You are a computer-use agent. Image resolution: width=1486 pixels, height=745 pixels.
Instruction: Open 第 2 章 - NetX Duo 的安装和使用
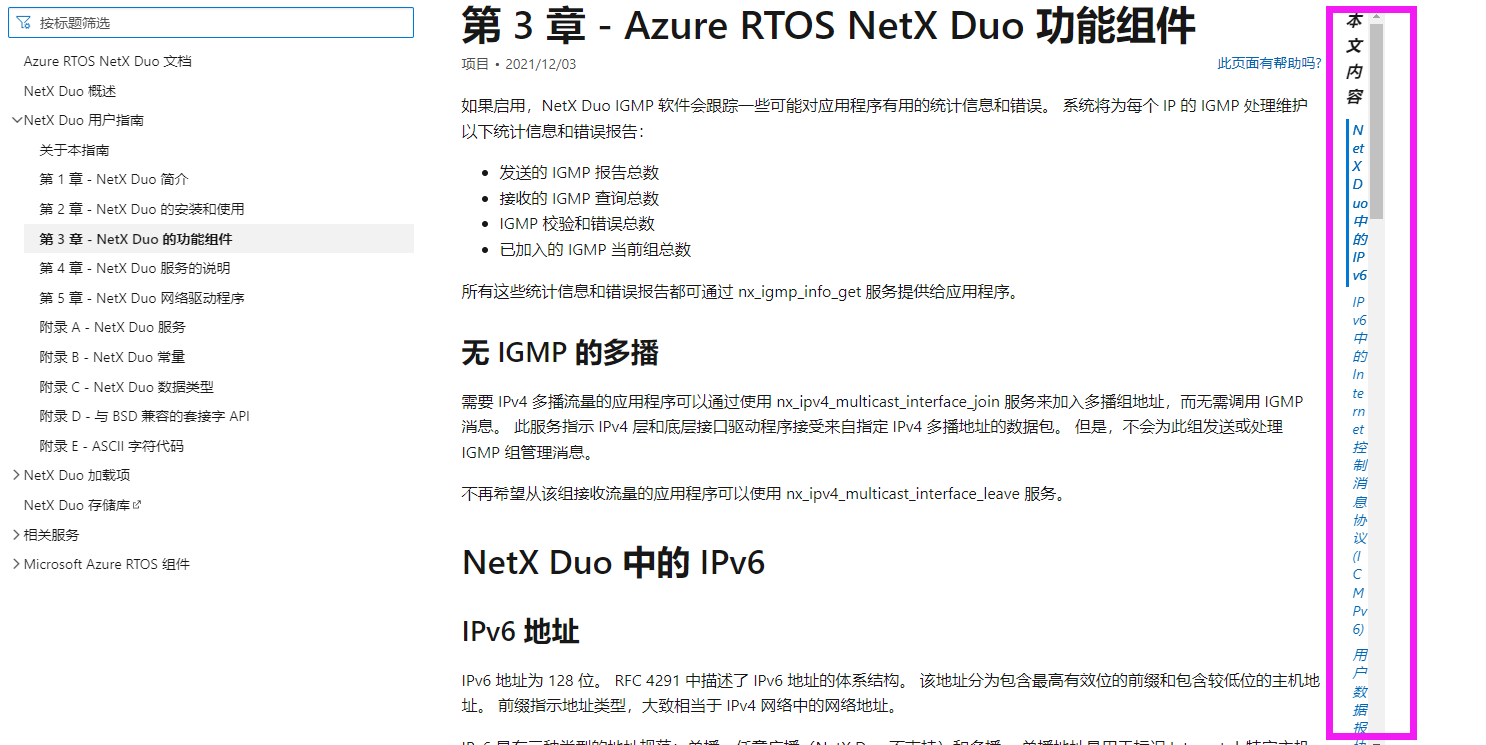click(x=142, y=209)
